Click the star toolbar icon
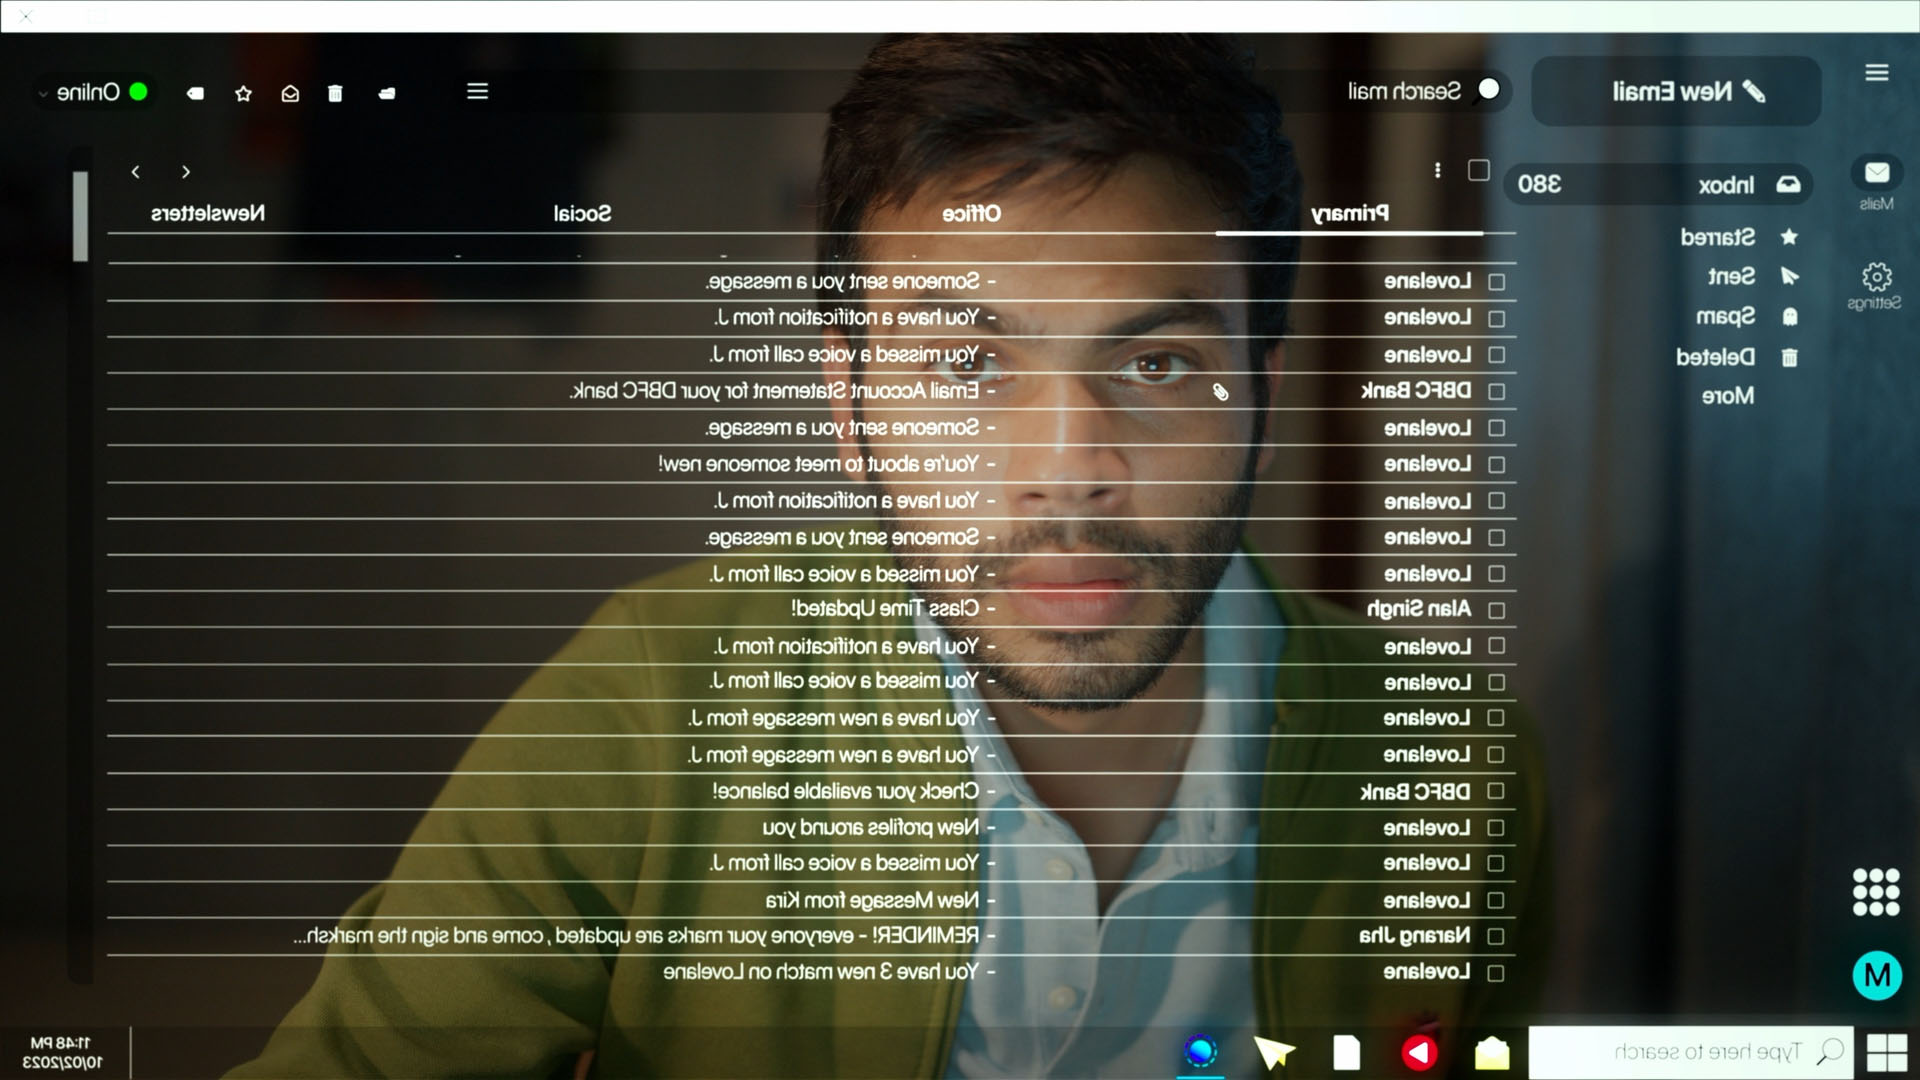This screenshot has height=1080, width=1920. point(243,93)
